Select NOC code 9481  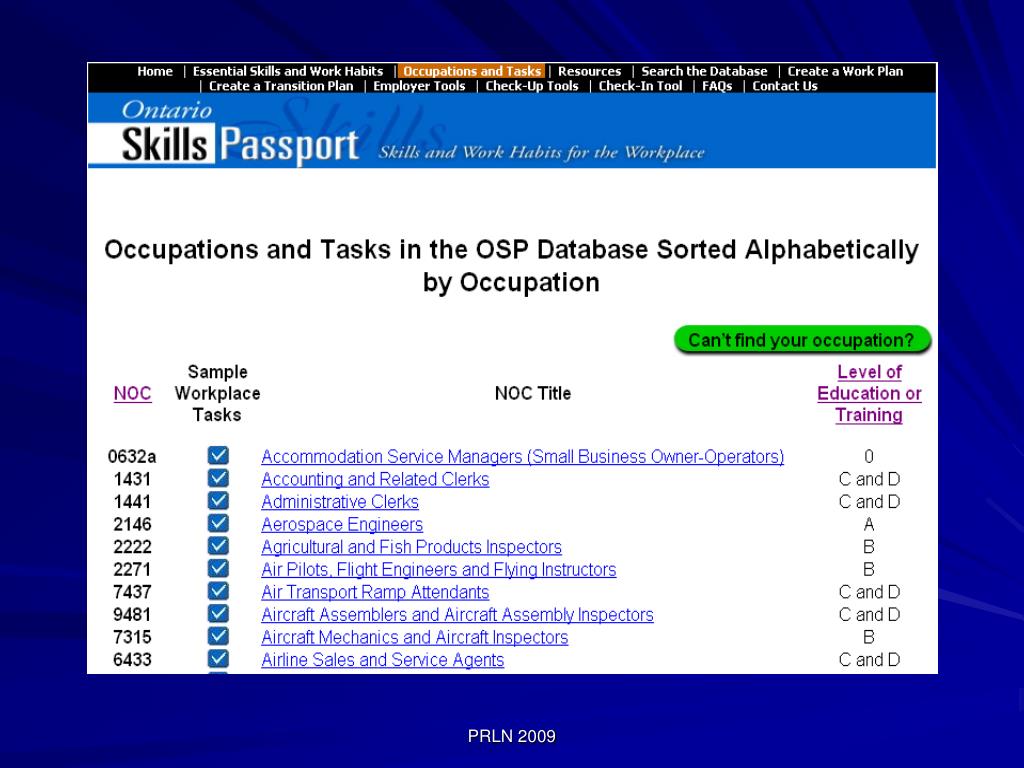(132, 615)
